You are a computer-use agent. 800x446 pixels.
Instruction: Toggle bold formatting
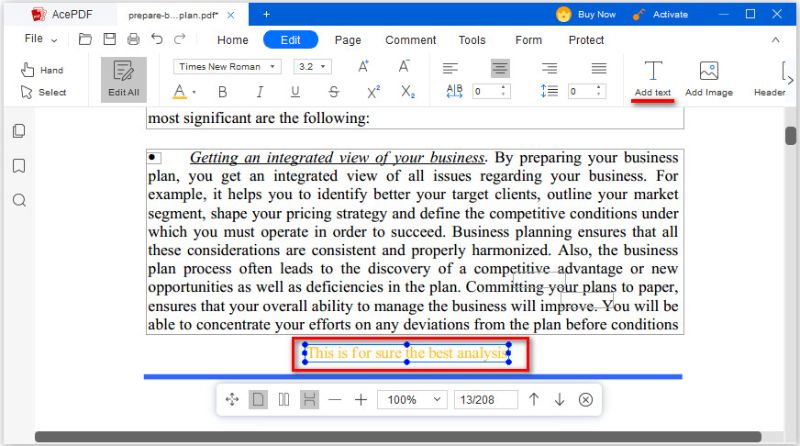222,92
